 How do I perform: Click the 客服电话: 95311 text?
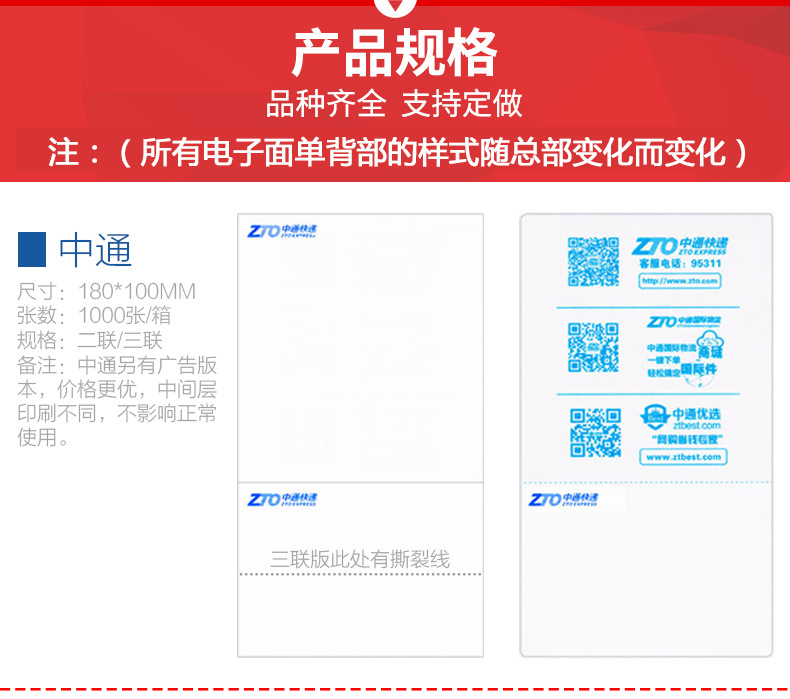tap(680, 264)
